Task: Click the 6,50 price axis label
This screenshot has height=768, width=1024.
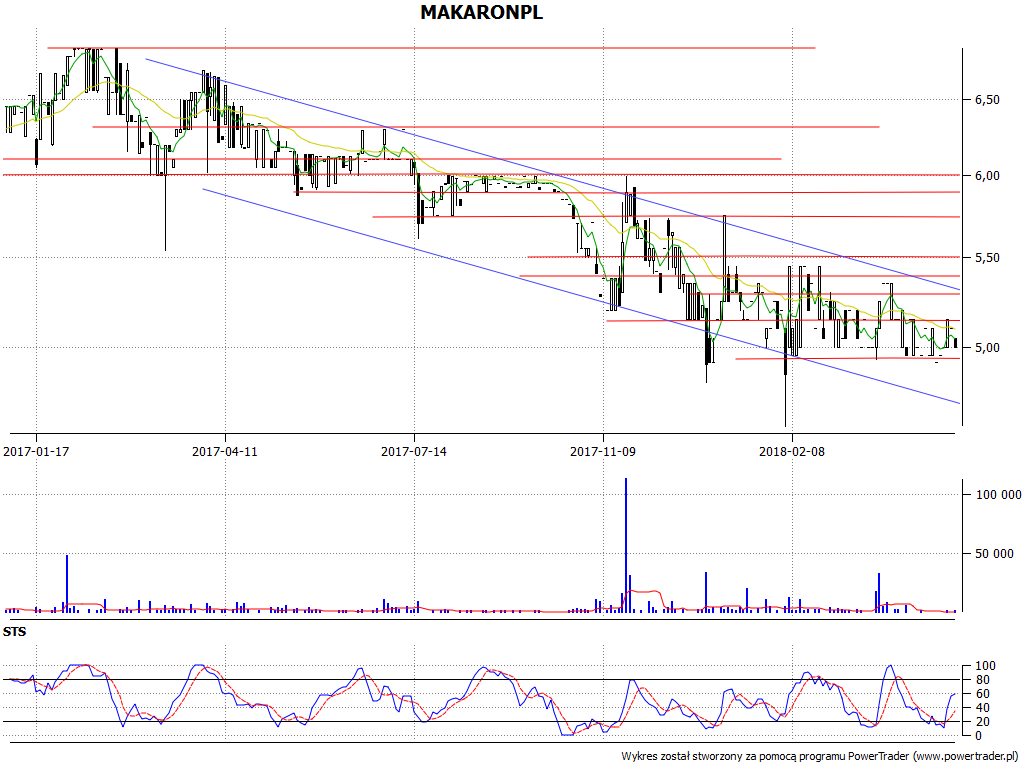Action: [x=987, y=100]
